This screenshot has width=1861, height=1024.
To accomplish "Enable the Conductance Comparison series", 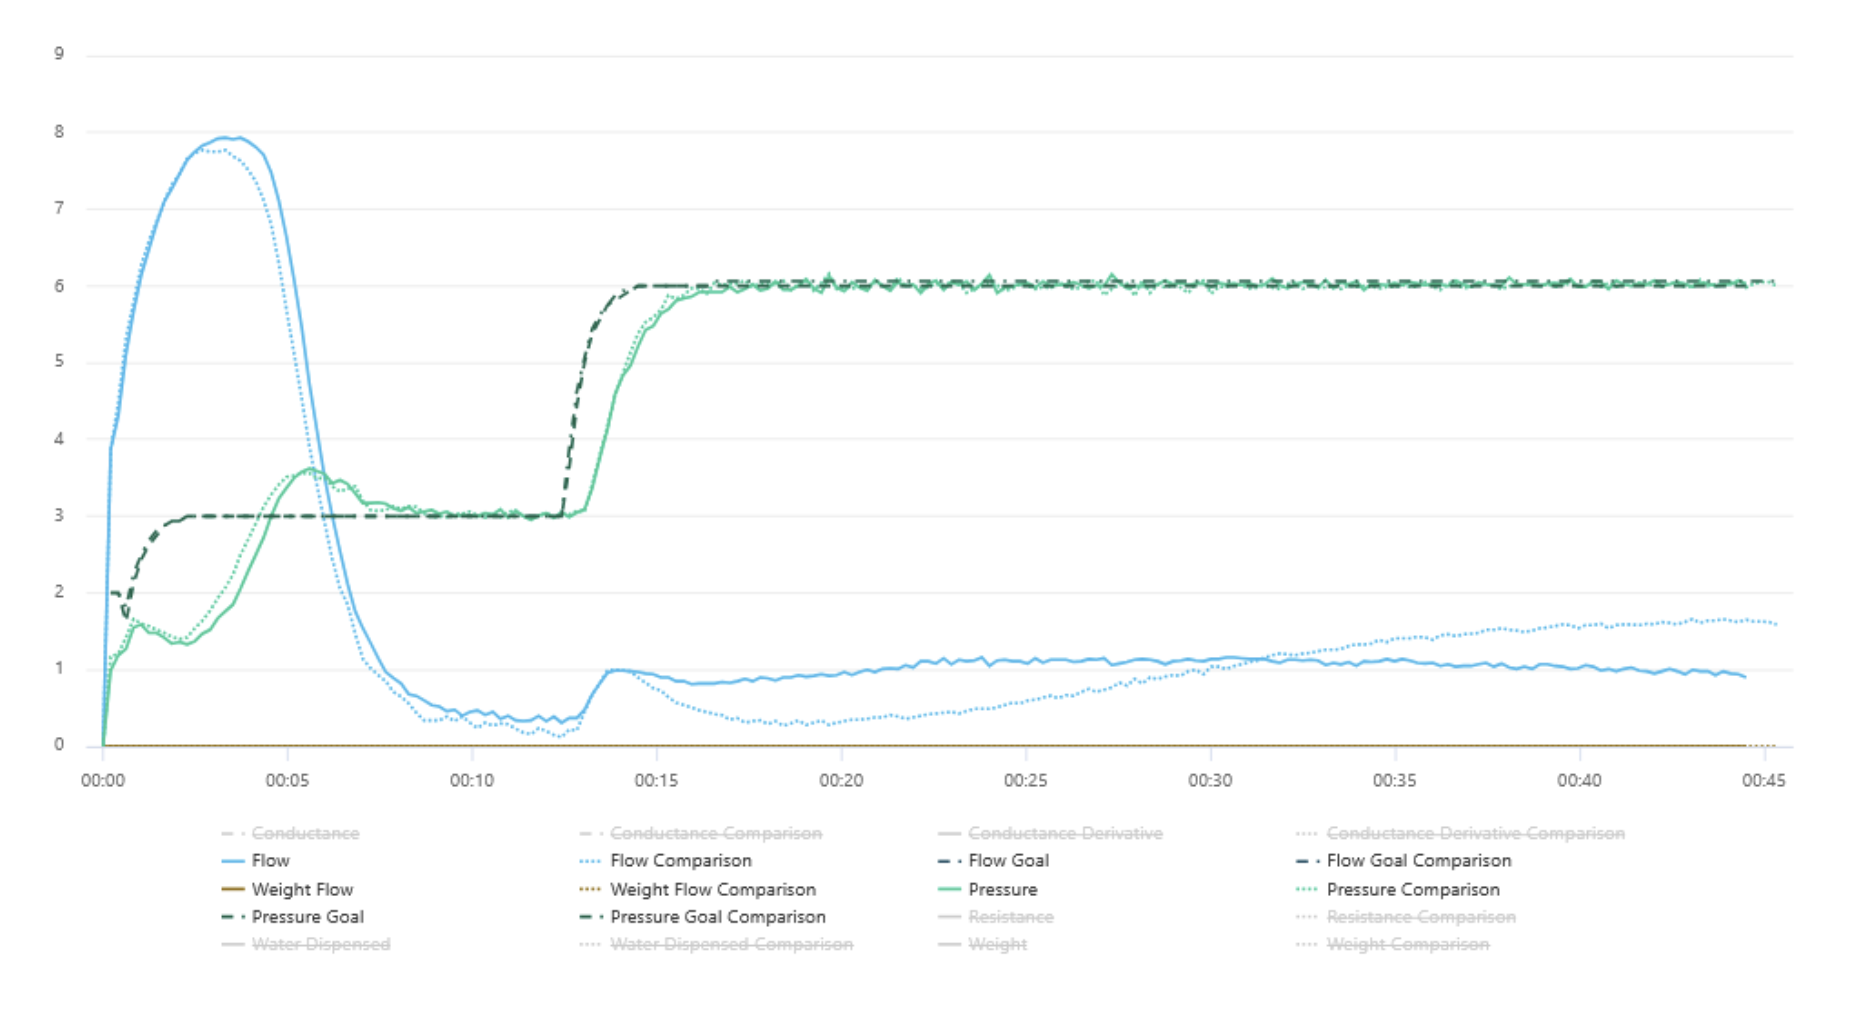I will [x=700, y=833].
